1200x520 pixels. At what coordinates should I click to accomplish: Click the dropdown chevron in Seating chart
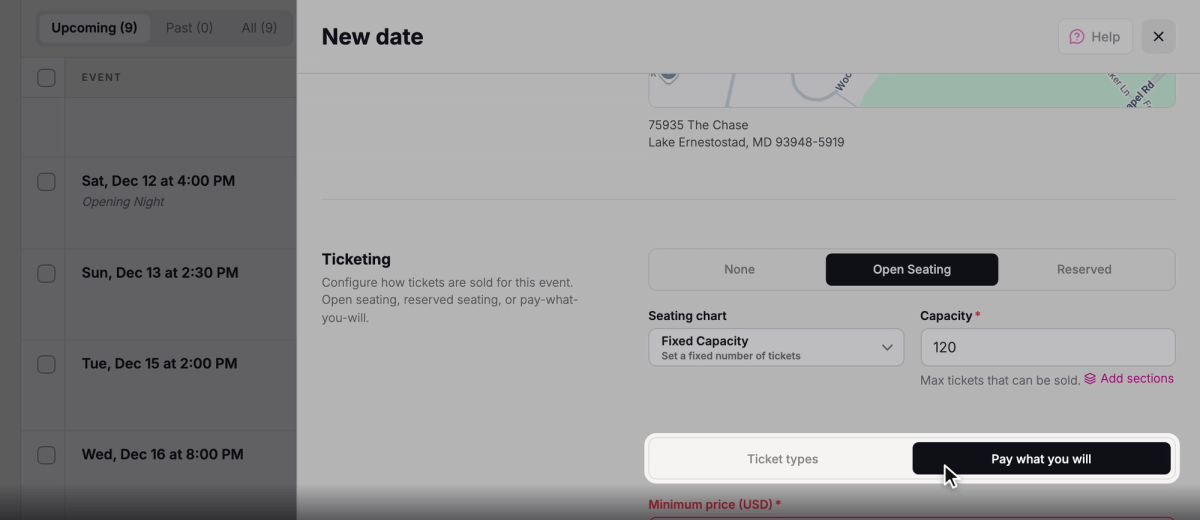[x=887, y=348]
